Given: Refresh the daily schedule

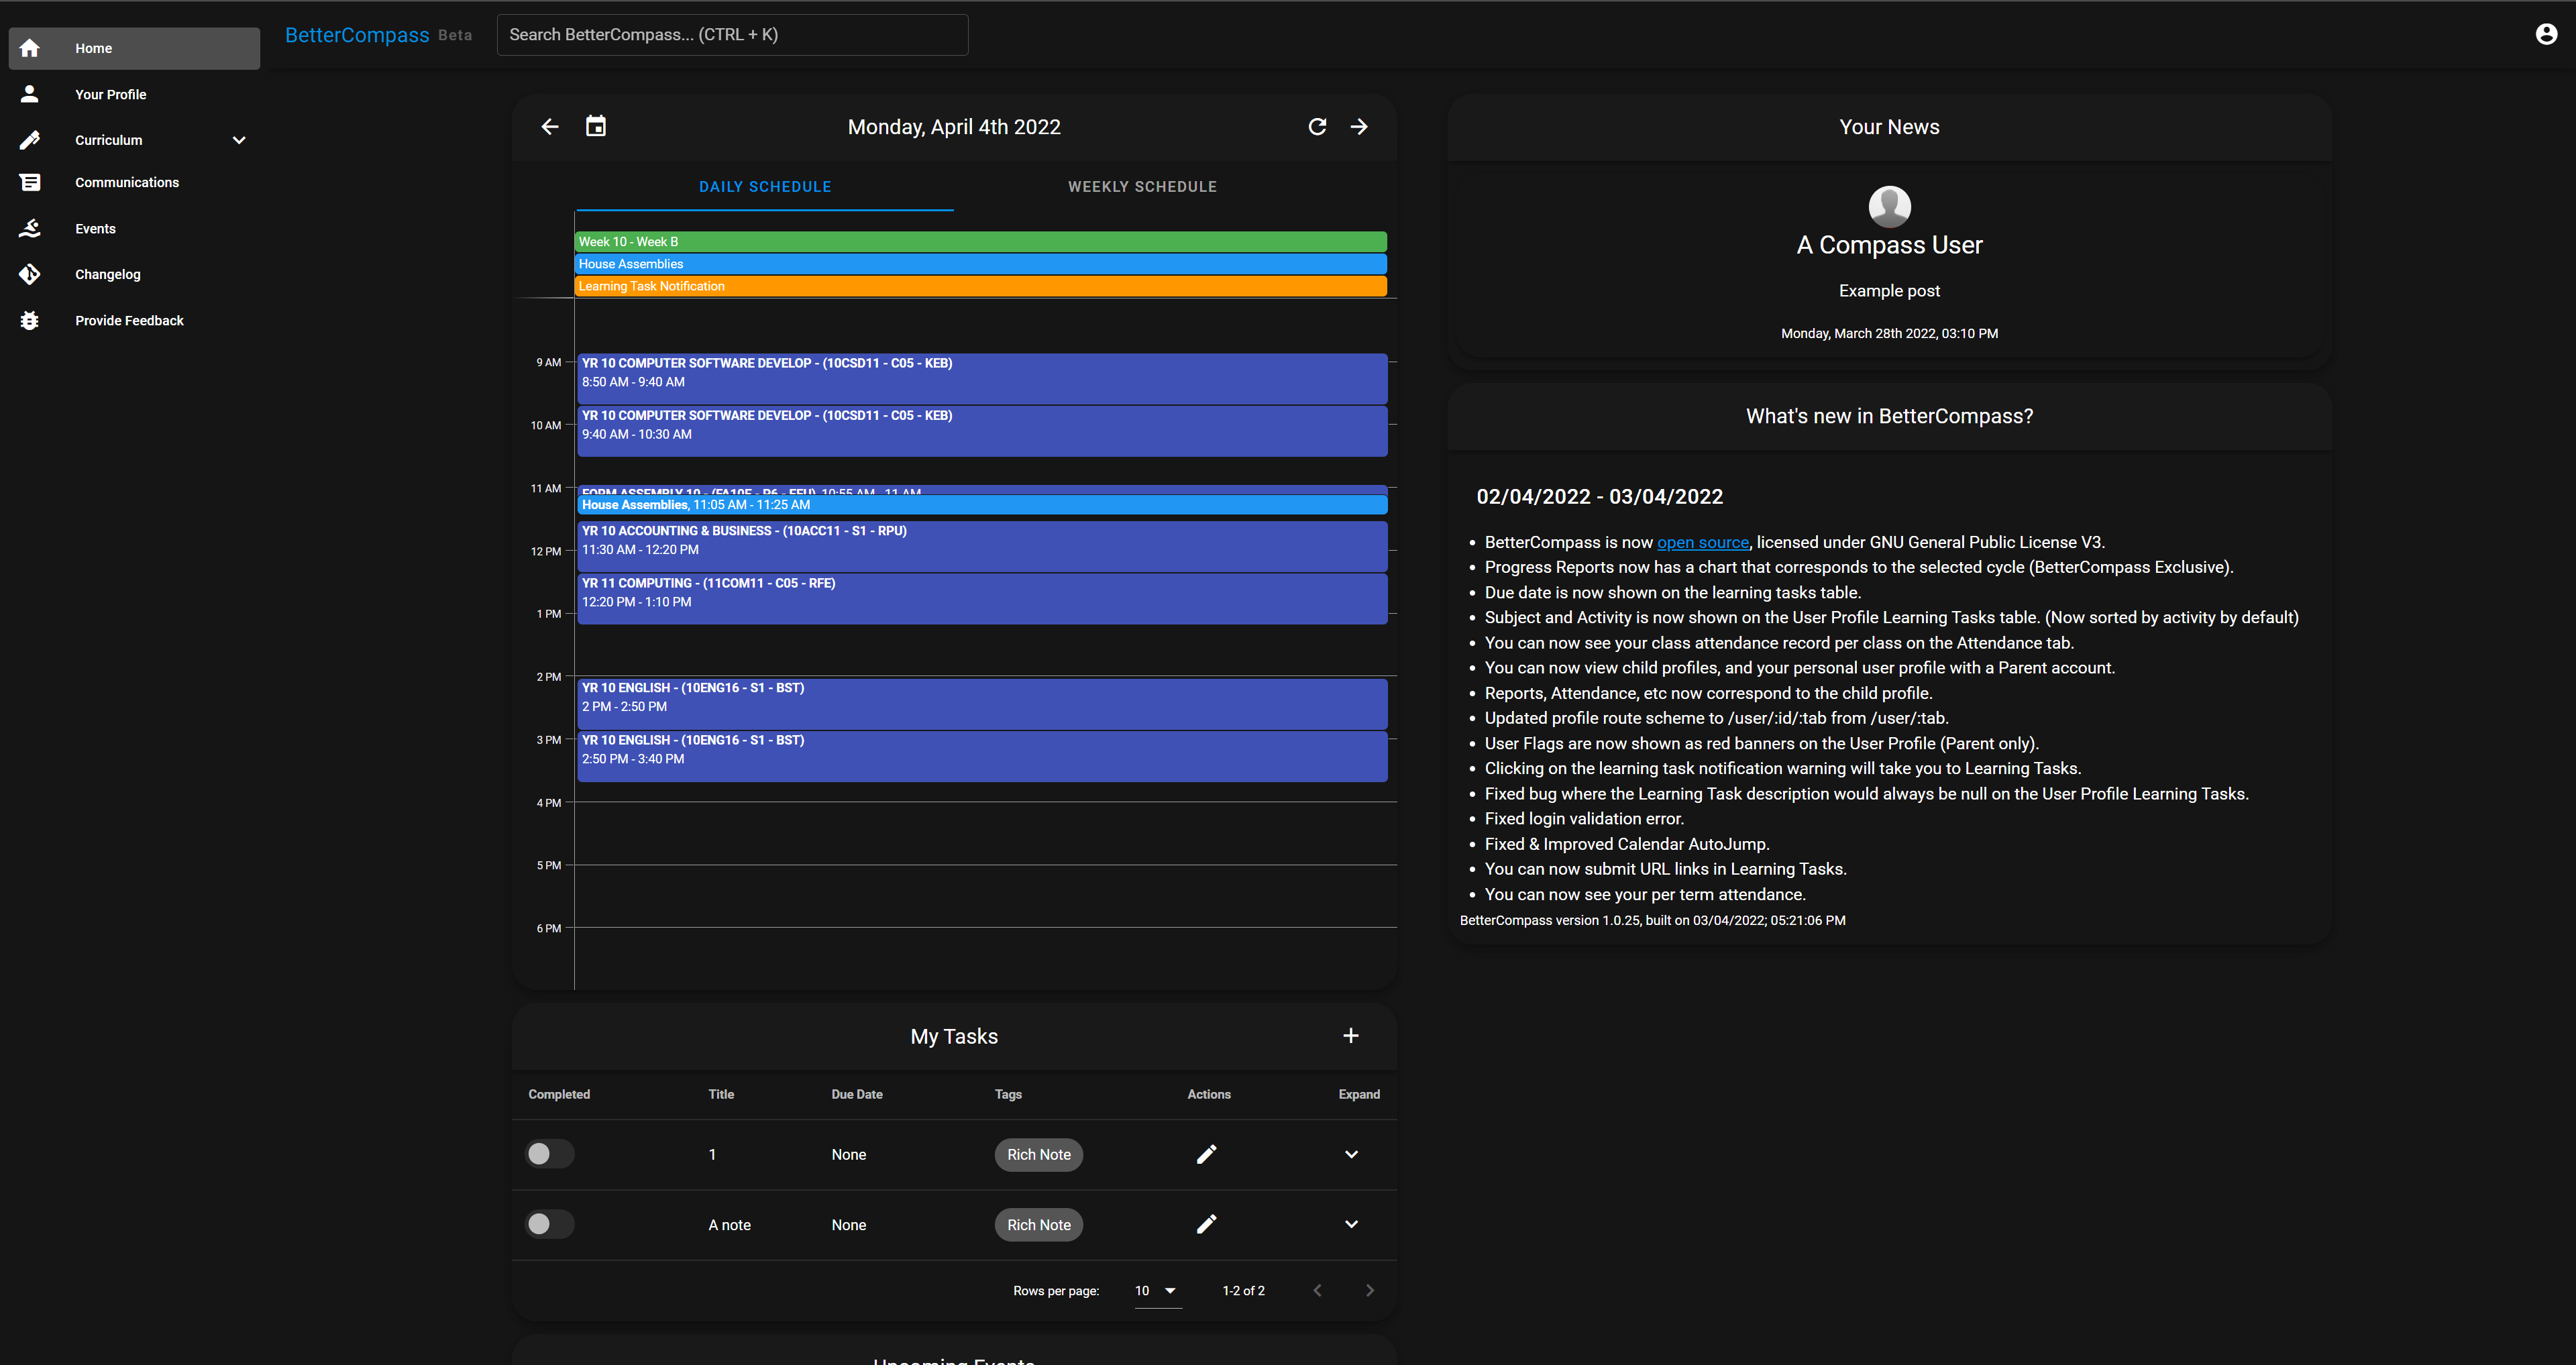Looking at the screenshot, I should (x=1317, y=127).
